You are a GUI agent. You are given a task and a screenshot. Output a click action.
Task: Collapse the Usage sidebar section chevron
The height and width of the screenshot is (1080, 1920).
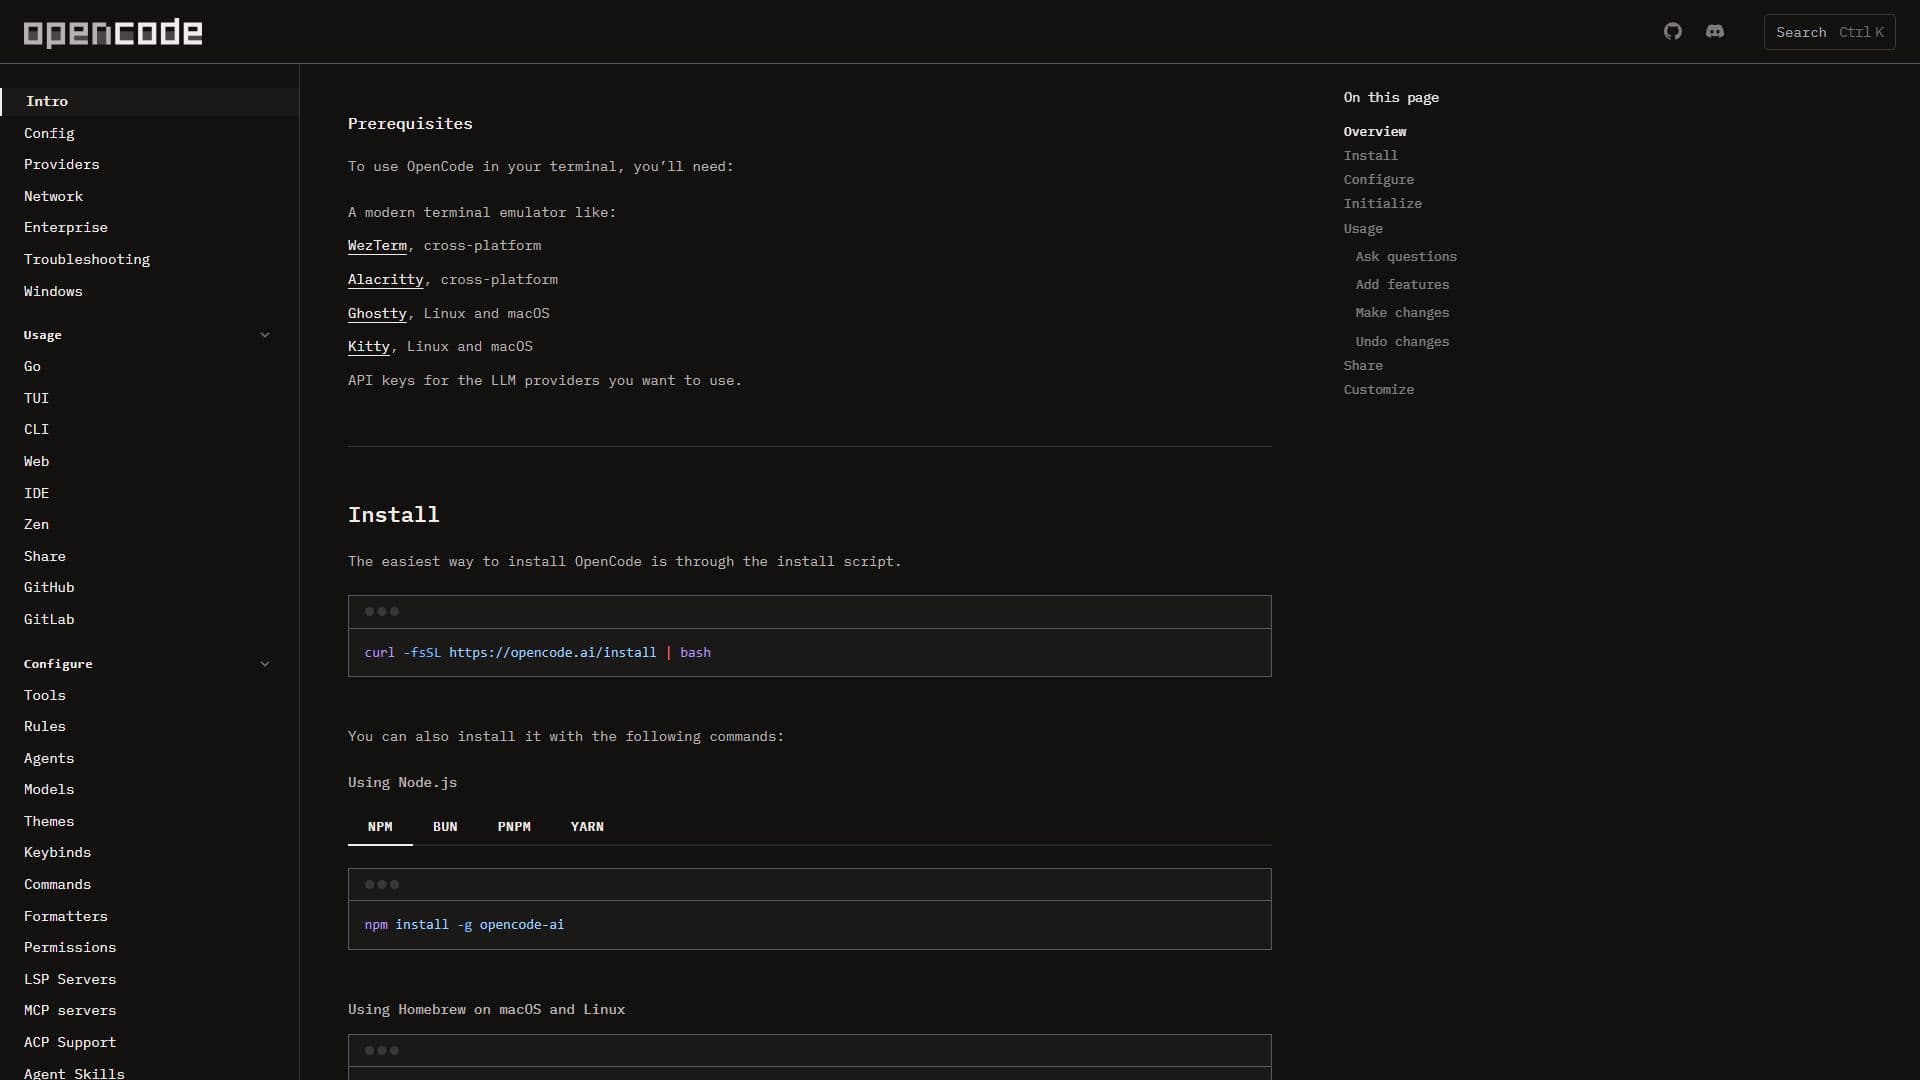coord(265,335)
